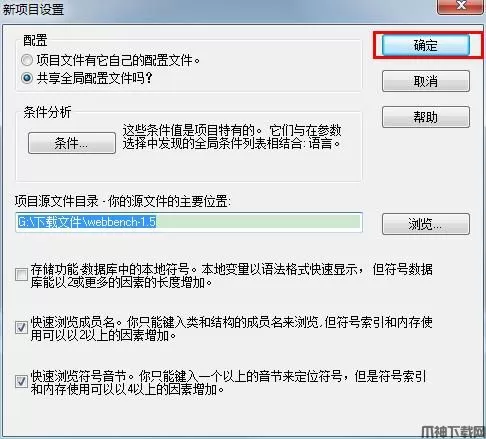Click the 浏览... browse button
Viewport: 486px width, 439px height.
pos(426,224)
